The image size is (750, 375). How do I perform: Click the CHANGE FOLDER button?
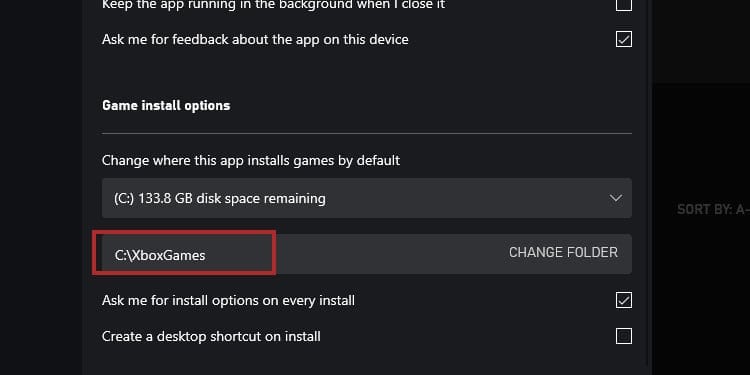(563, 253)
